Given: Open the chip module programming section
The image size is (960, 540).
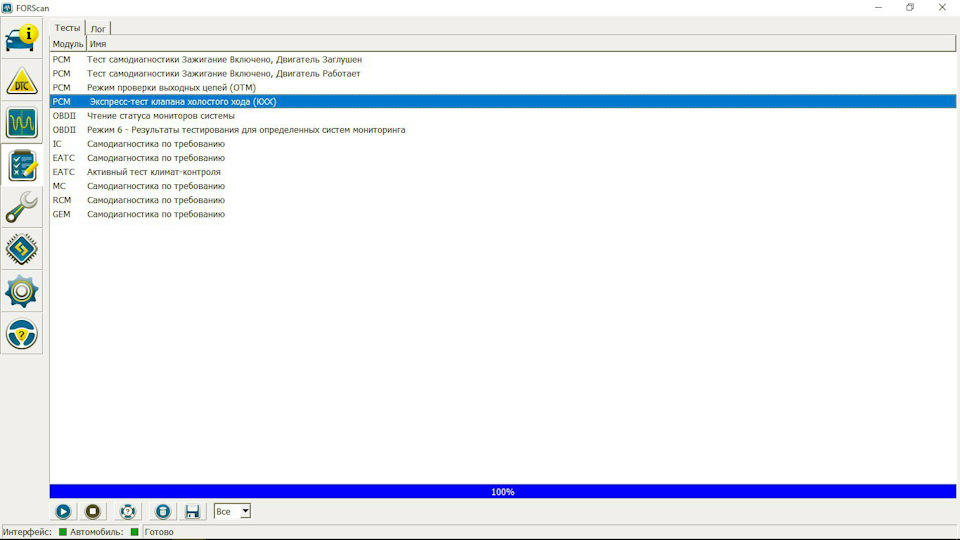Looking at the screenshot, I should [21, 249].
